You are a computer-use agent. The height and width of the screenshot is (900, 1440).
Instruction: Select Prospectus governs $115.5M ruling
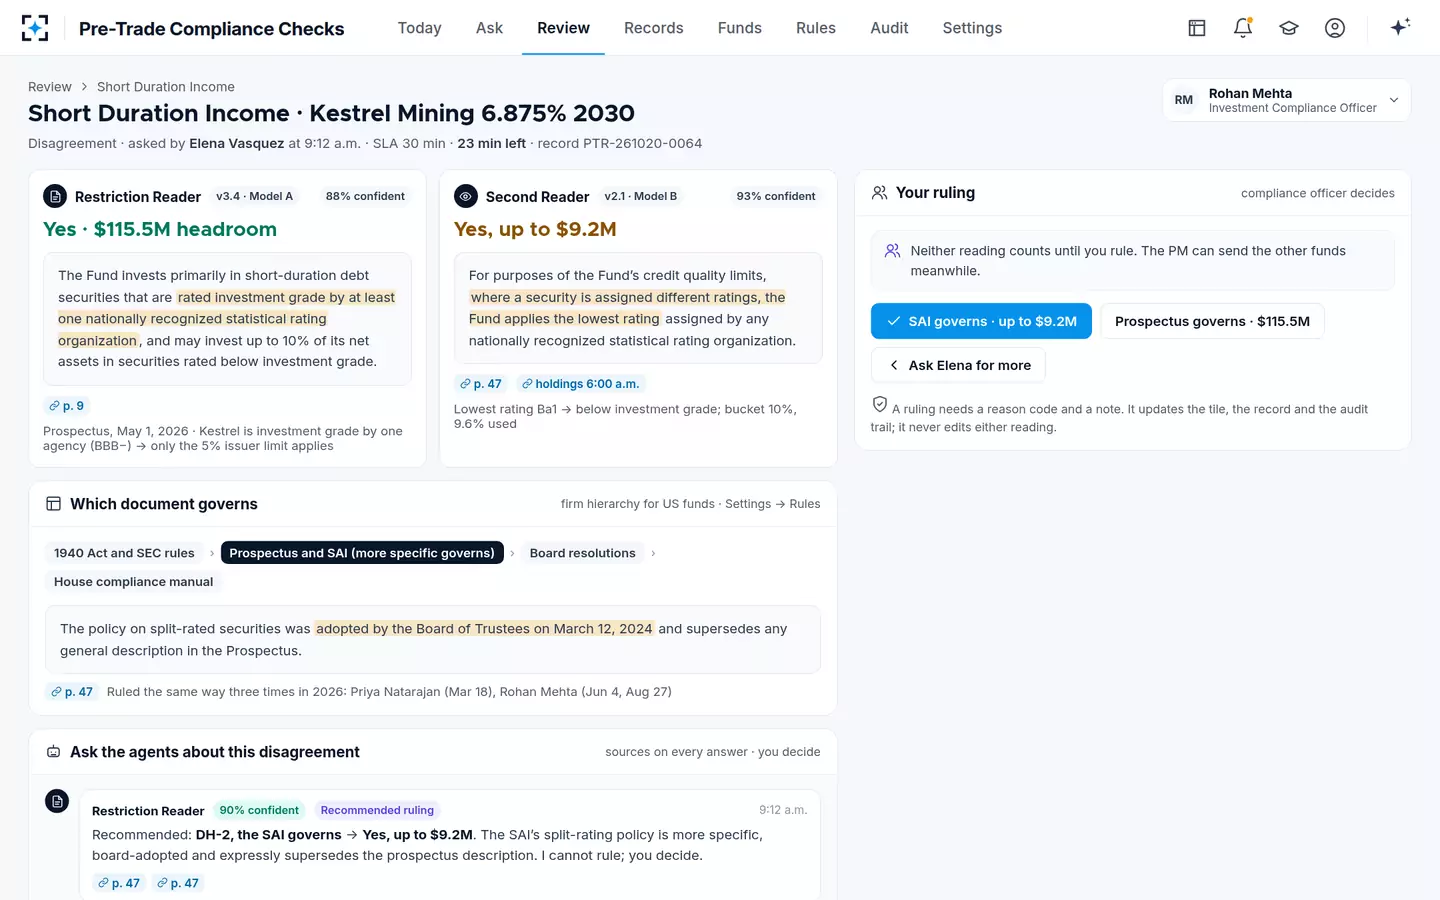(1212, 321)
